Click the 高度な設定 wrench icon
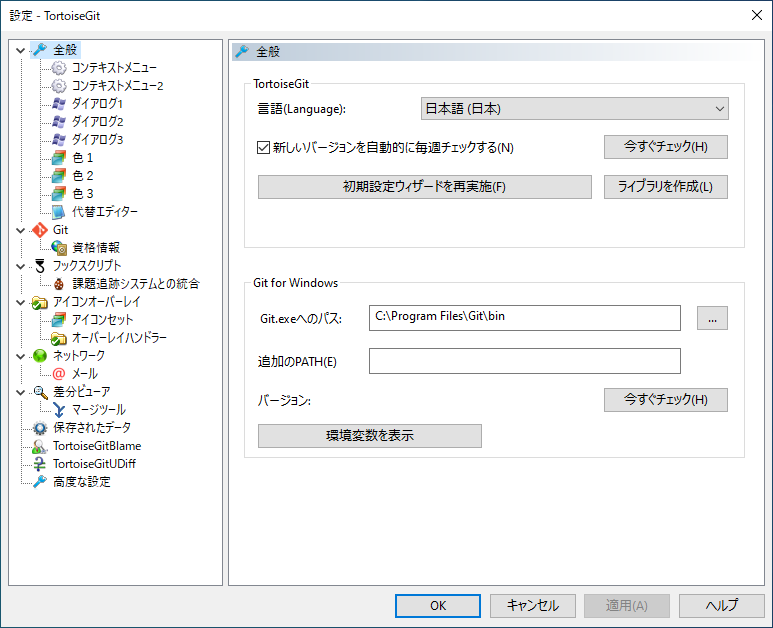773x628 pixels. click(x=39, y=482)
